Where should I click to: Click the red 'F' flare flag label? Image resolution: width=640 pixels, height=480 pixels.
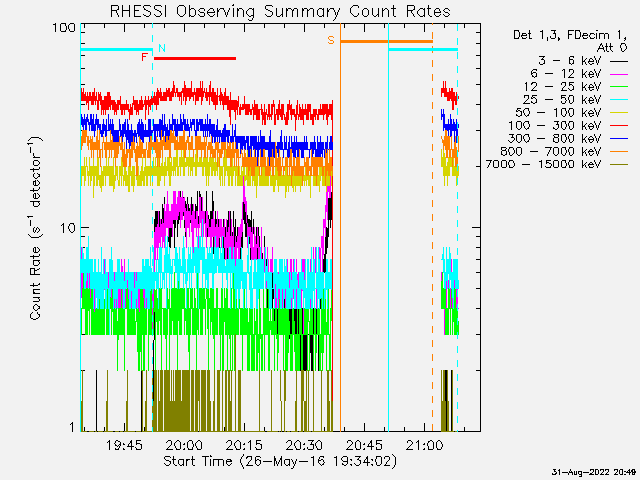144,57
